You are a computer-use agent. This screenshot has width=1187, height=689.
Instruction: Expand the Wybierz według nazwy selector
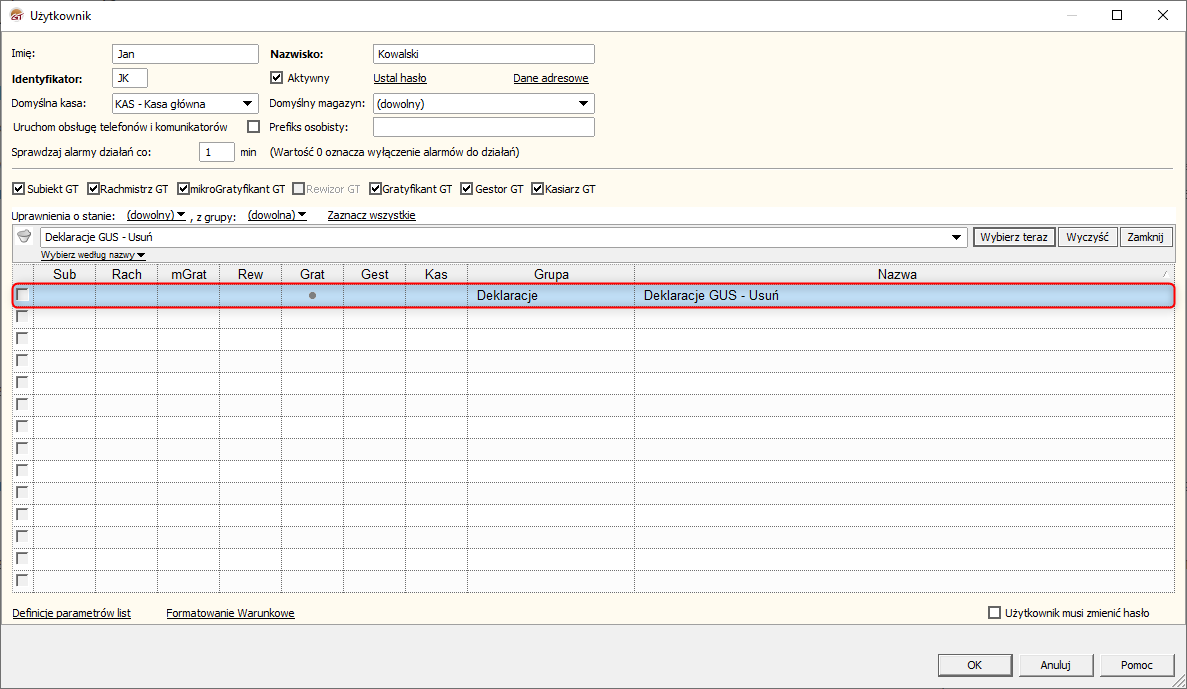click(x=93, y=255)
